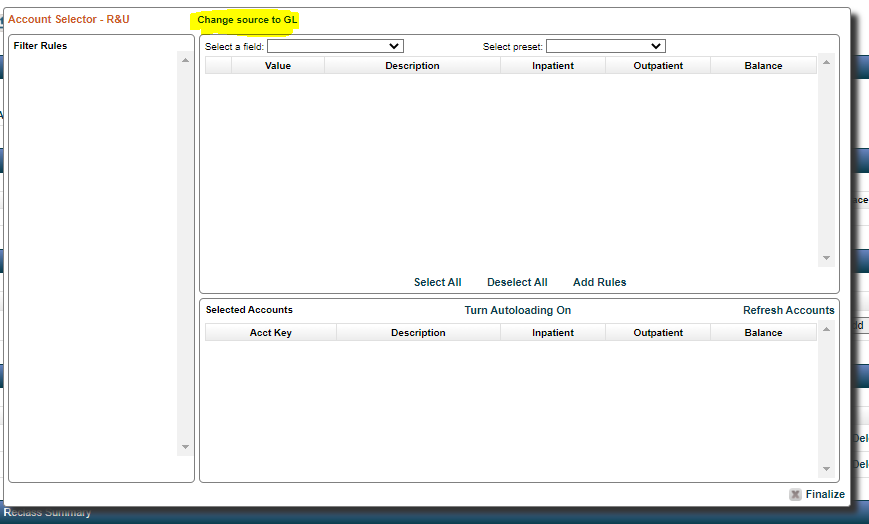Click the Account Selector - R&U title
This screenshot has width=869, height=524.
[69, 19]
